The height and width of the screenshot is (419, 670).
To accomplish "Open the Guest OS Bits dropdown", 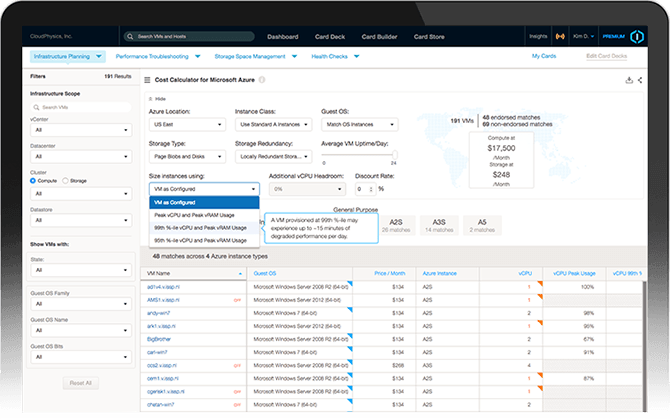I will (81, 357).
